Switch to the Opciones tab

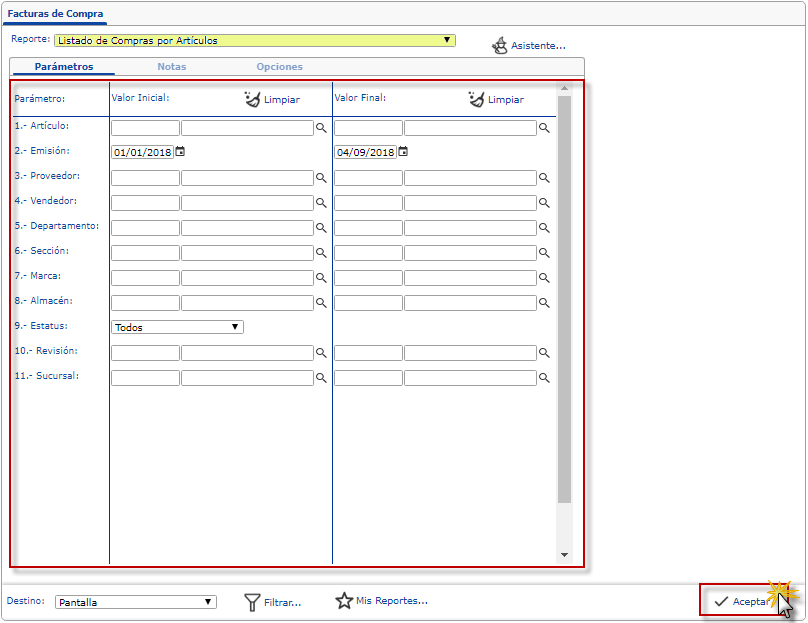[x=279, y=67]
